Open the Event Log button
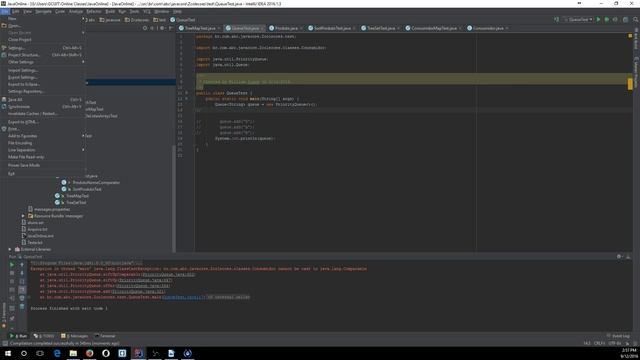 [618, 336]
